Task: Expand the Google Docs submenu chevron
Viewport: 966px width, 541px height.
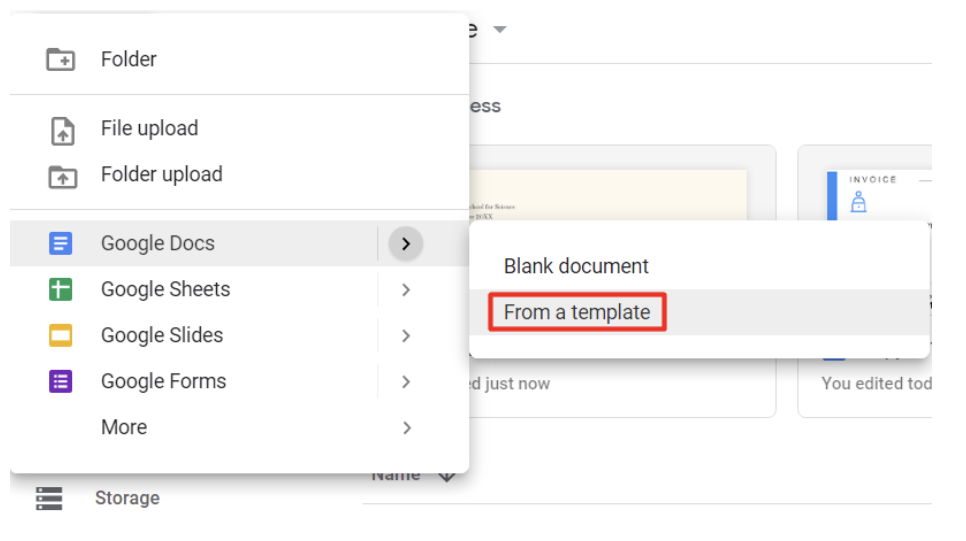Action: 405,243
